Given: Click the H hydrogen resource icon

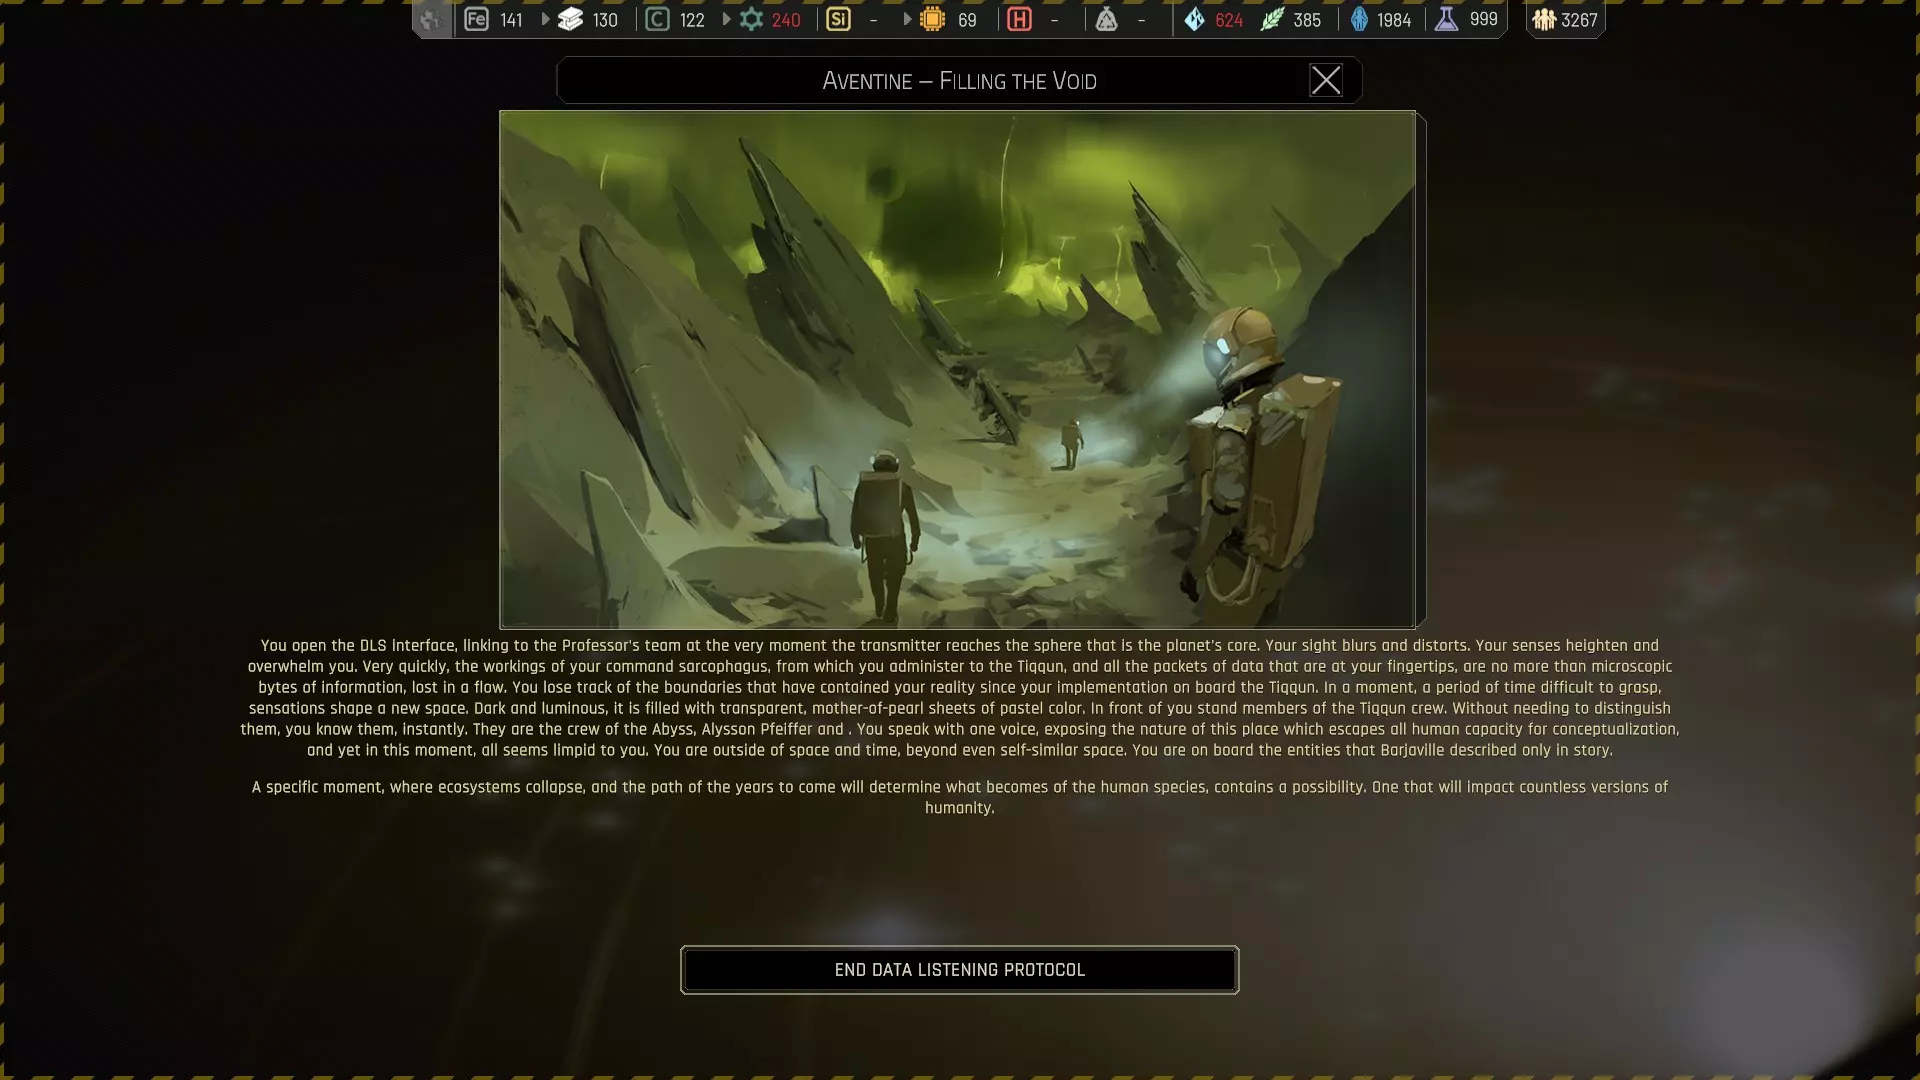Looking at the screenshot, I should click(1019, 19).
